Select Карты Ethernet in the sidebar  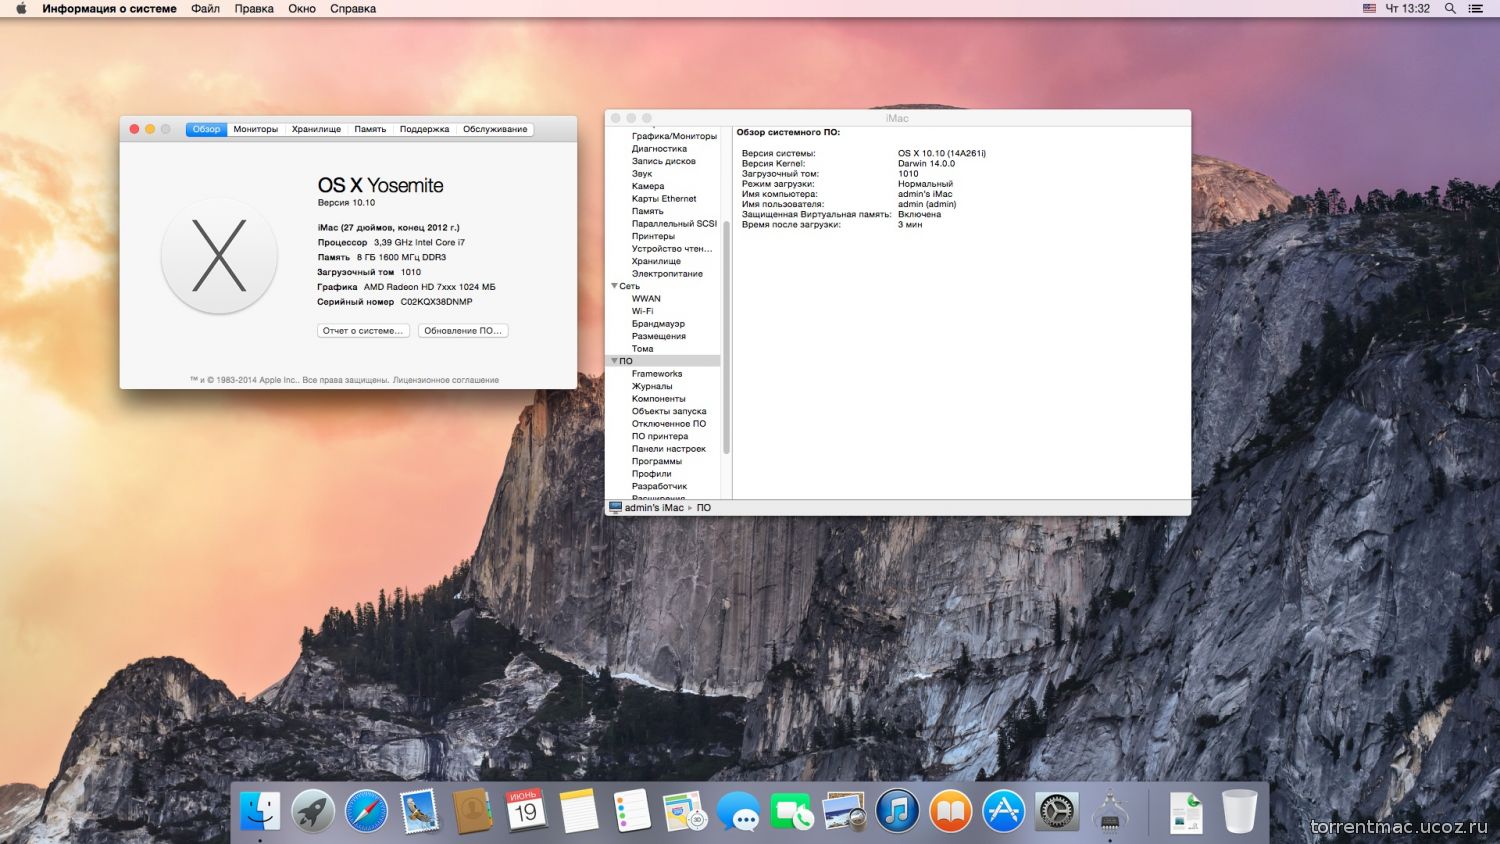(664, 199)
